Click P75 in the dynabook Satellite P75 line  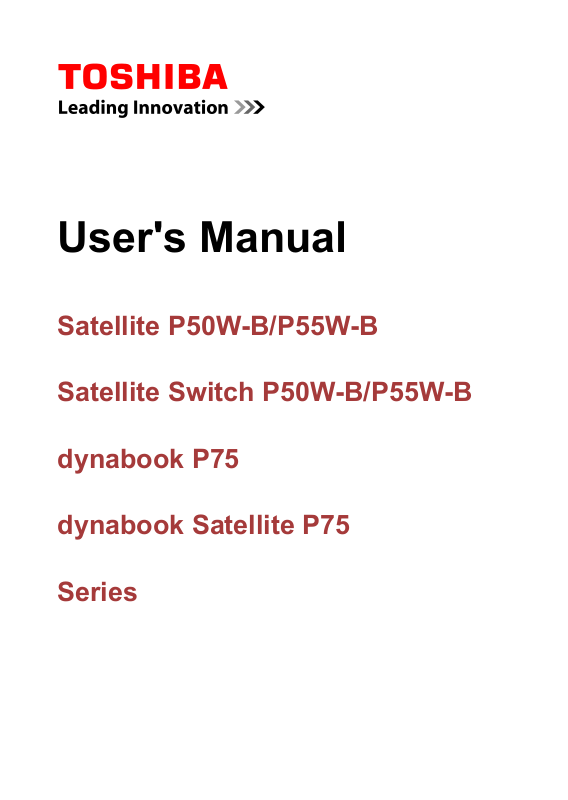point(326,525)
